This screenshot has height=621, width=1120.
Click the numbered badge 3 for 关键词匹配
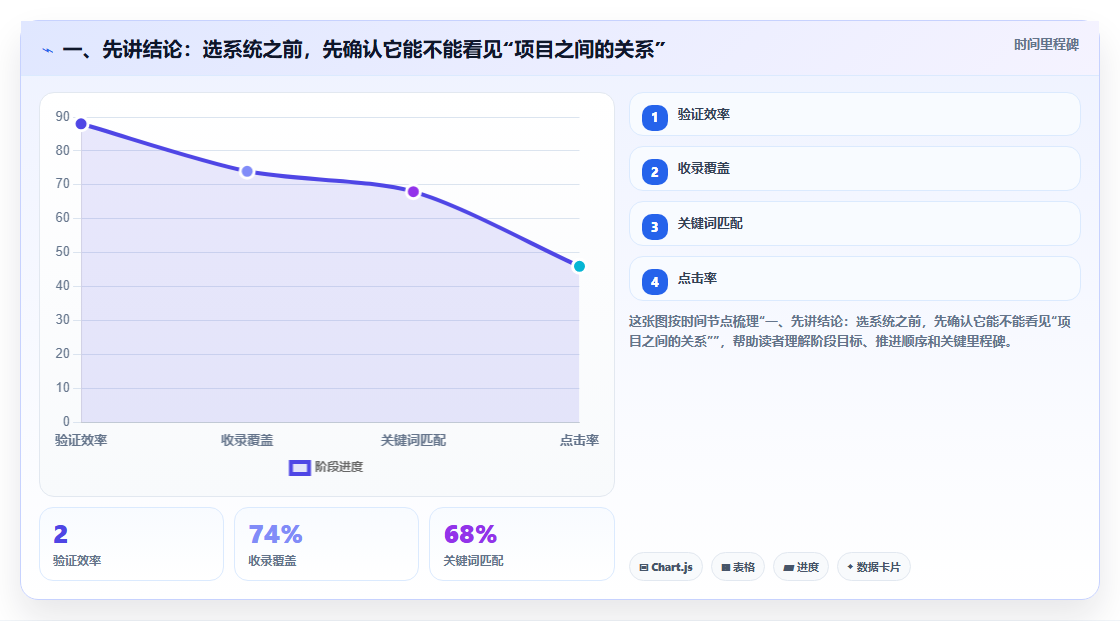coord(654,227)
